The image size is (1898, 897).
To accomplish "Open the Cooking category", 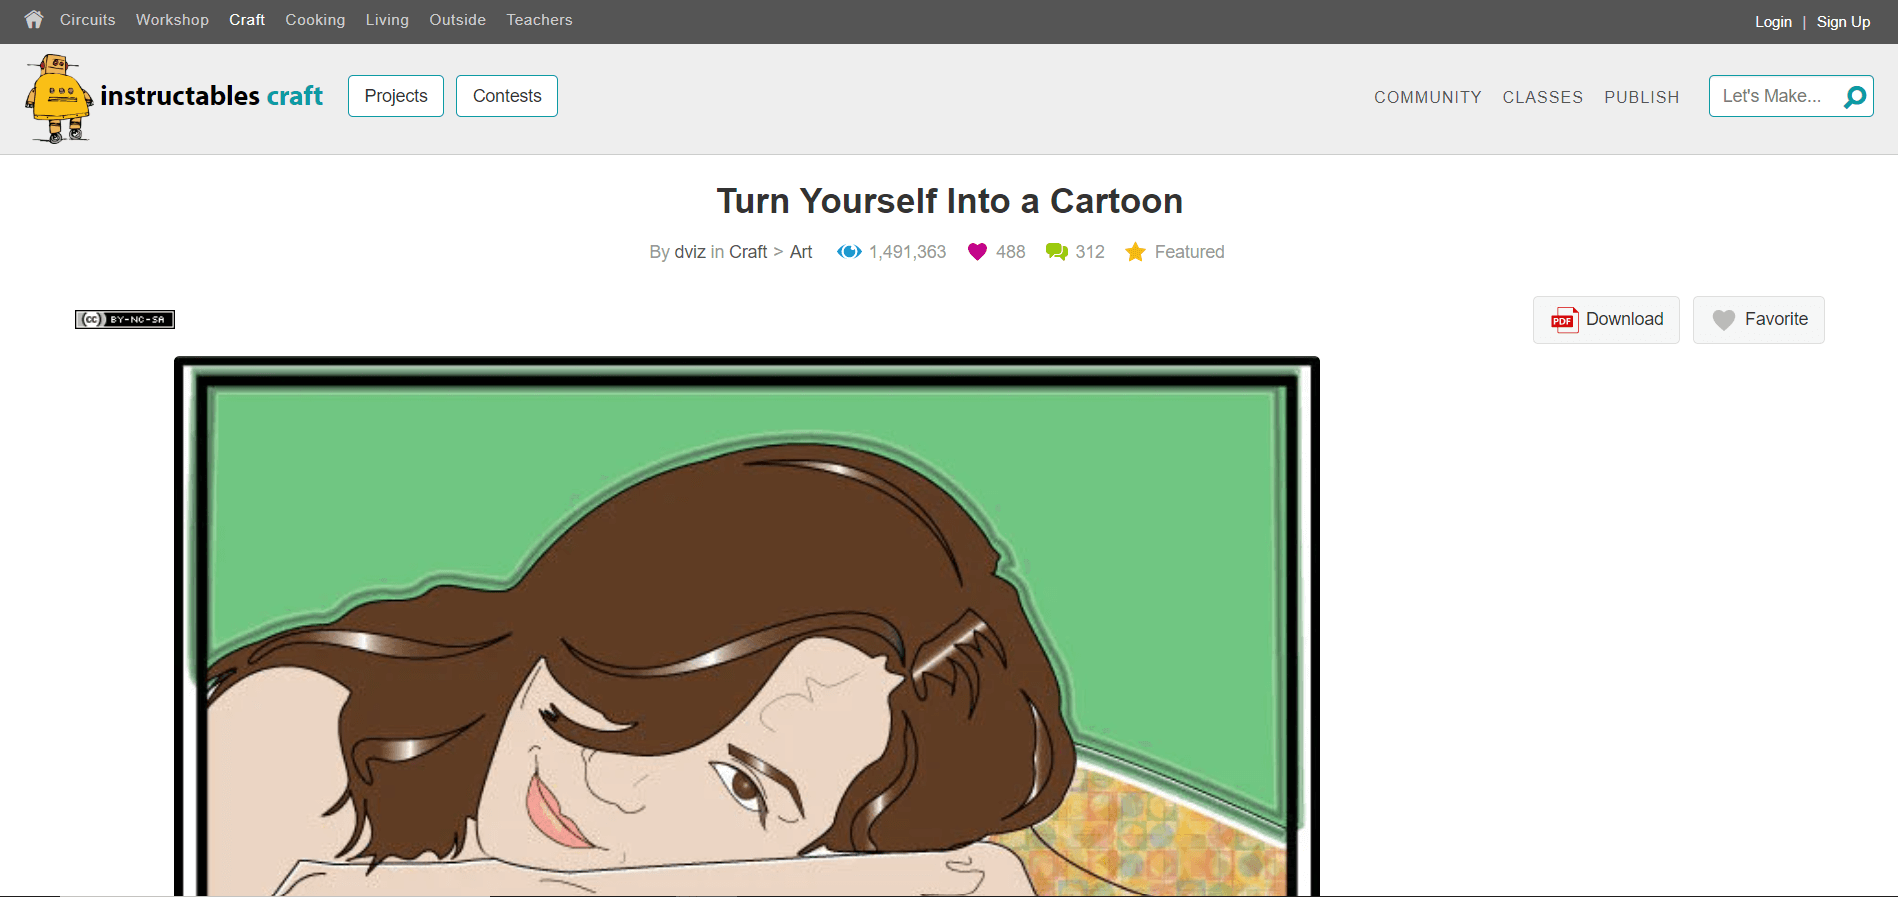I will 315,20.
